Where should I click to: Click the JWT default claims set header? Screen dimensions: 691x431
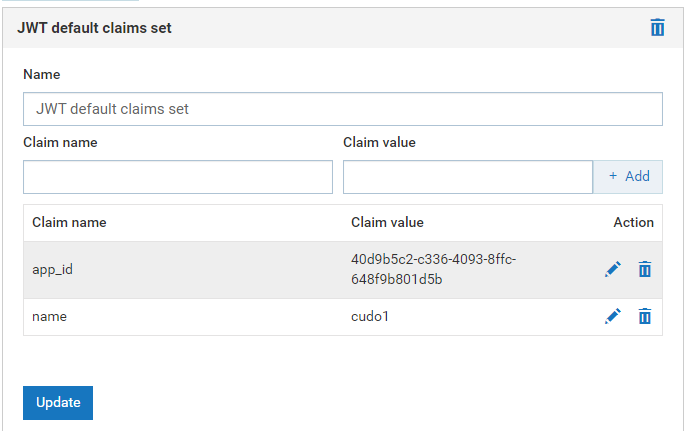point(95,28)
